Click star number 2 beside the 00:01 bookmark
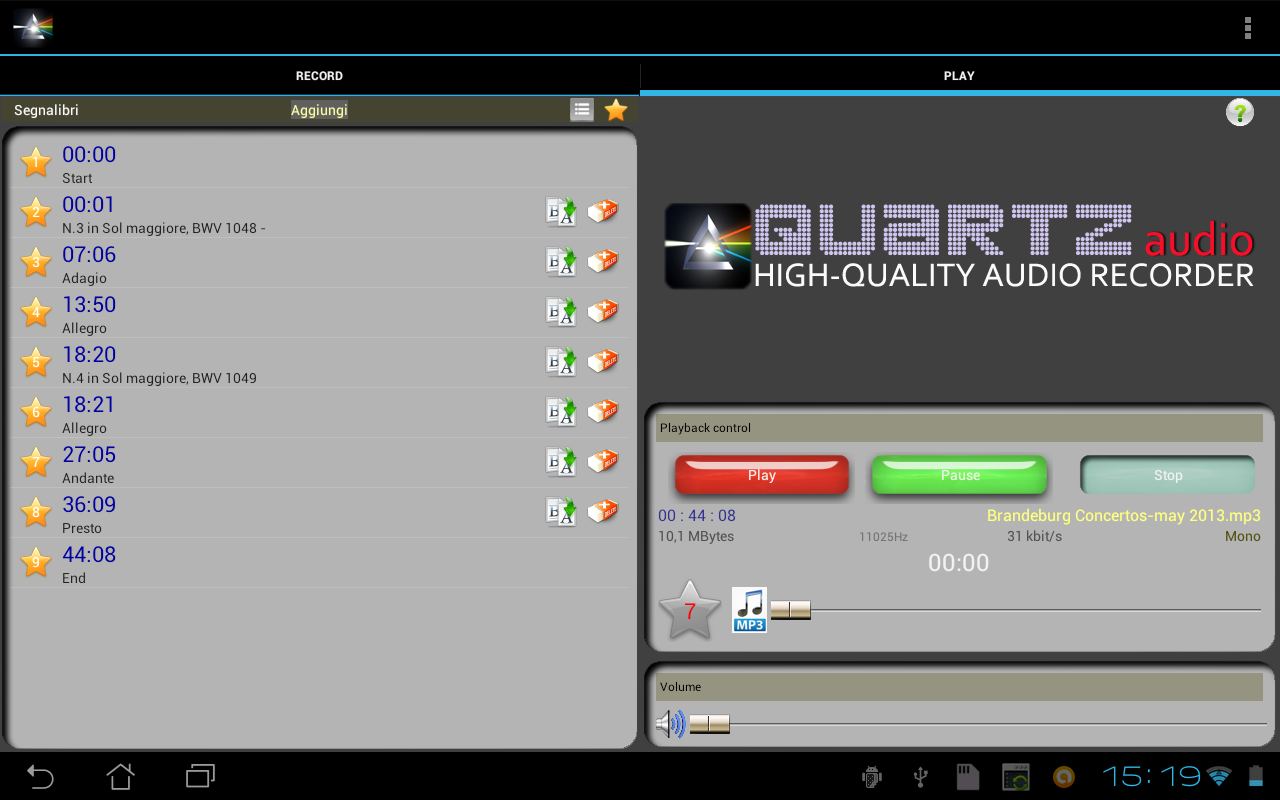The height and width of the screenshot is (800, 1280). 36,212
